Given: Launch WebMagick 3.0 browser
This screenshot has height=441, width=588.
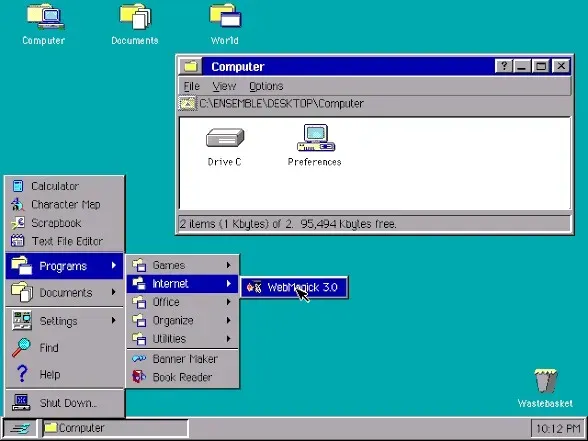Looking at the screenshot, I should point(294,288).
